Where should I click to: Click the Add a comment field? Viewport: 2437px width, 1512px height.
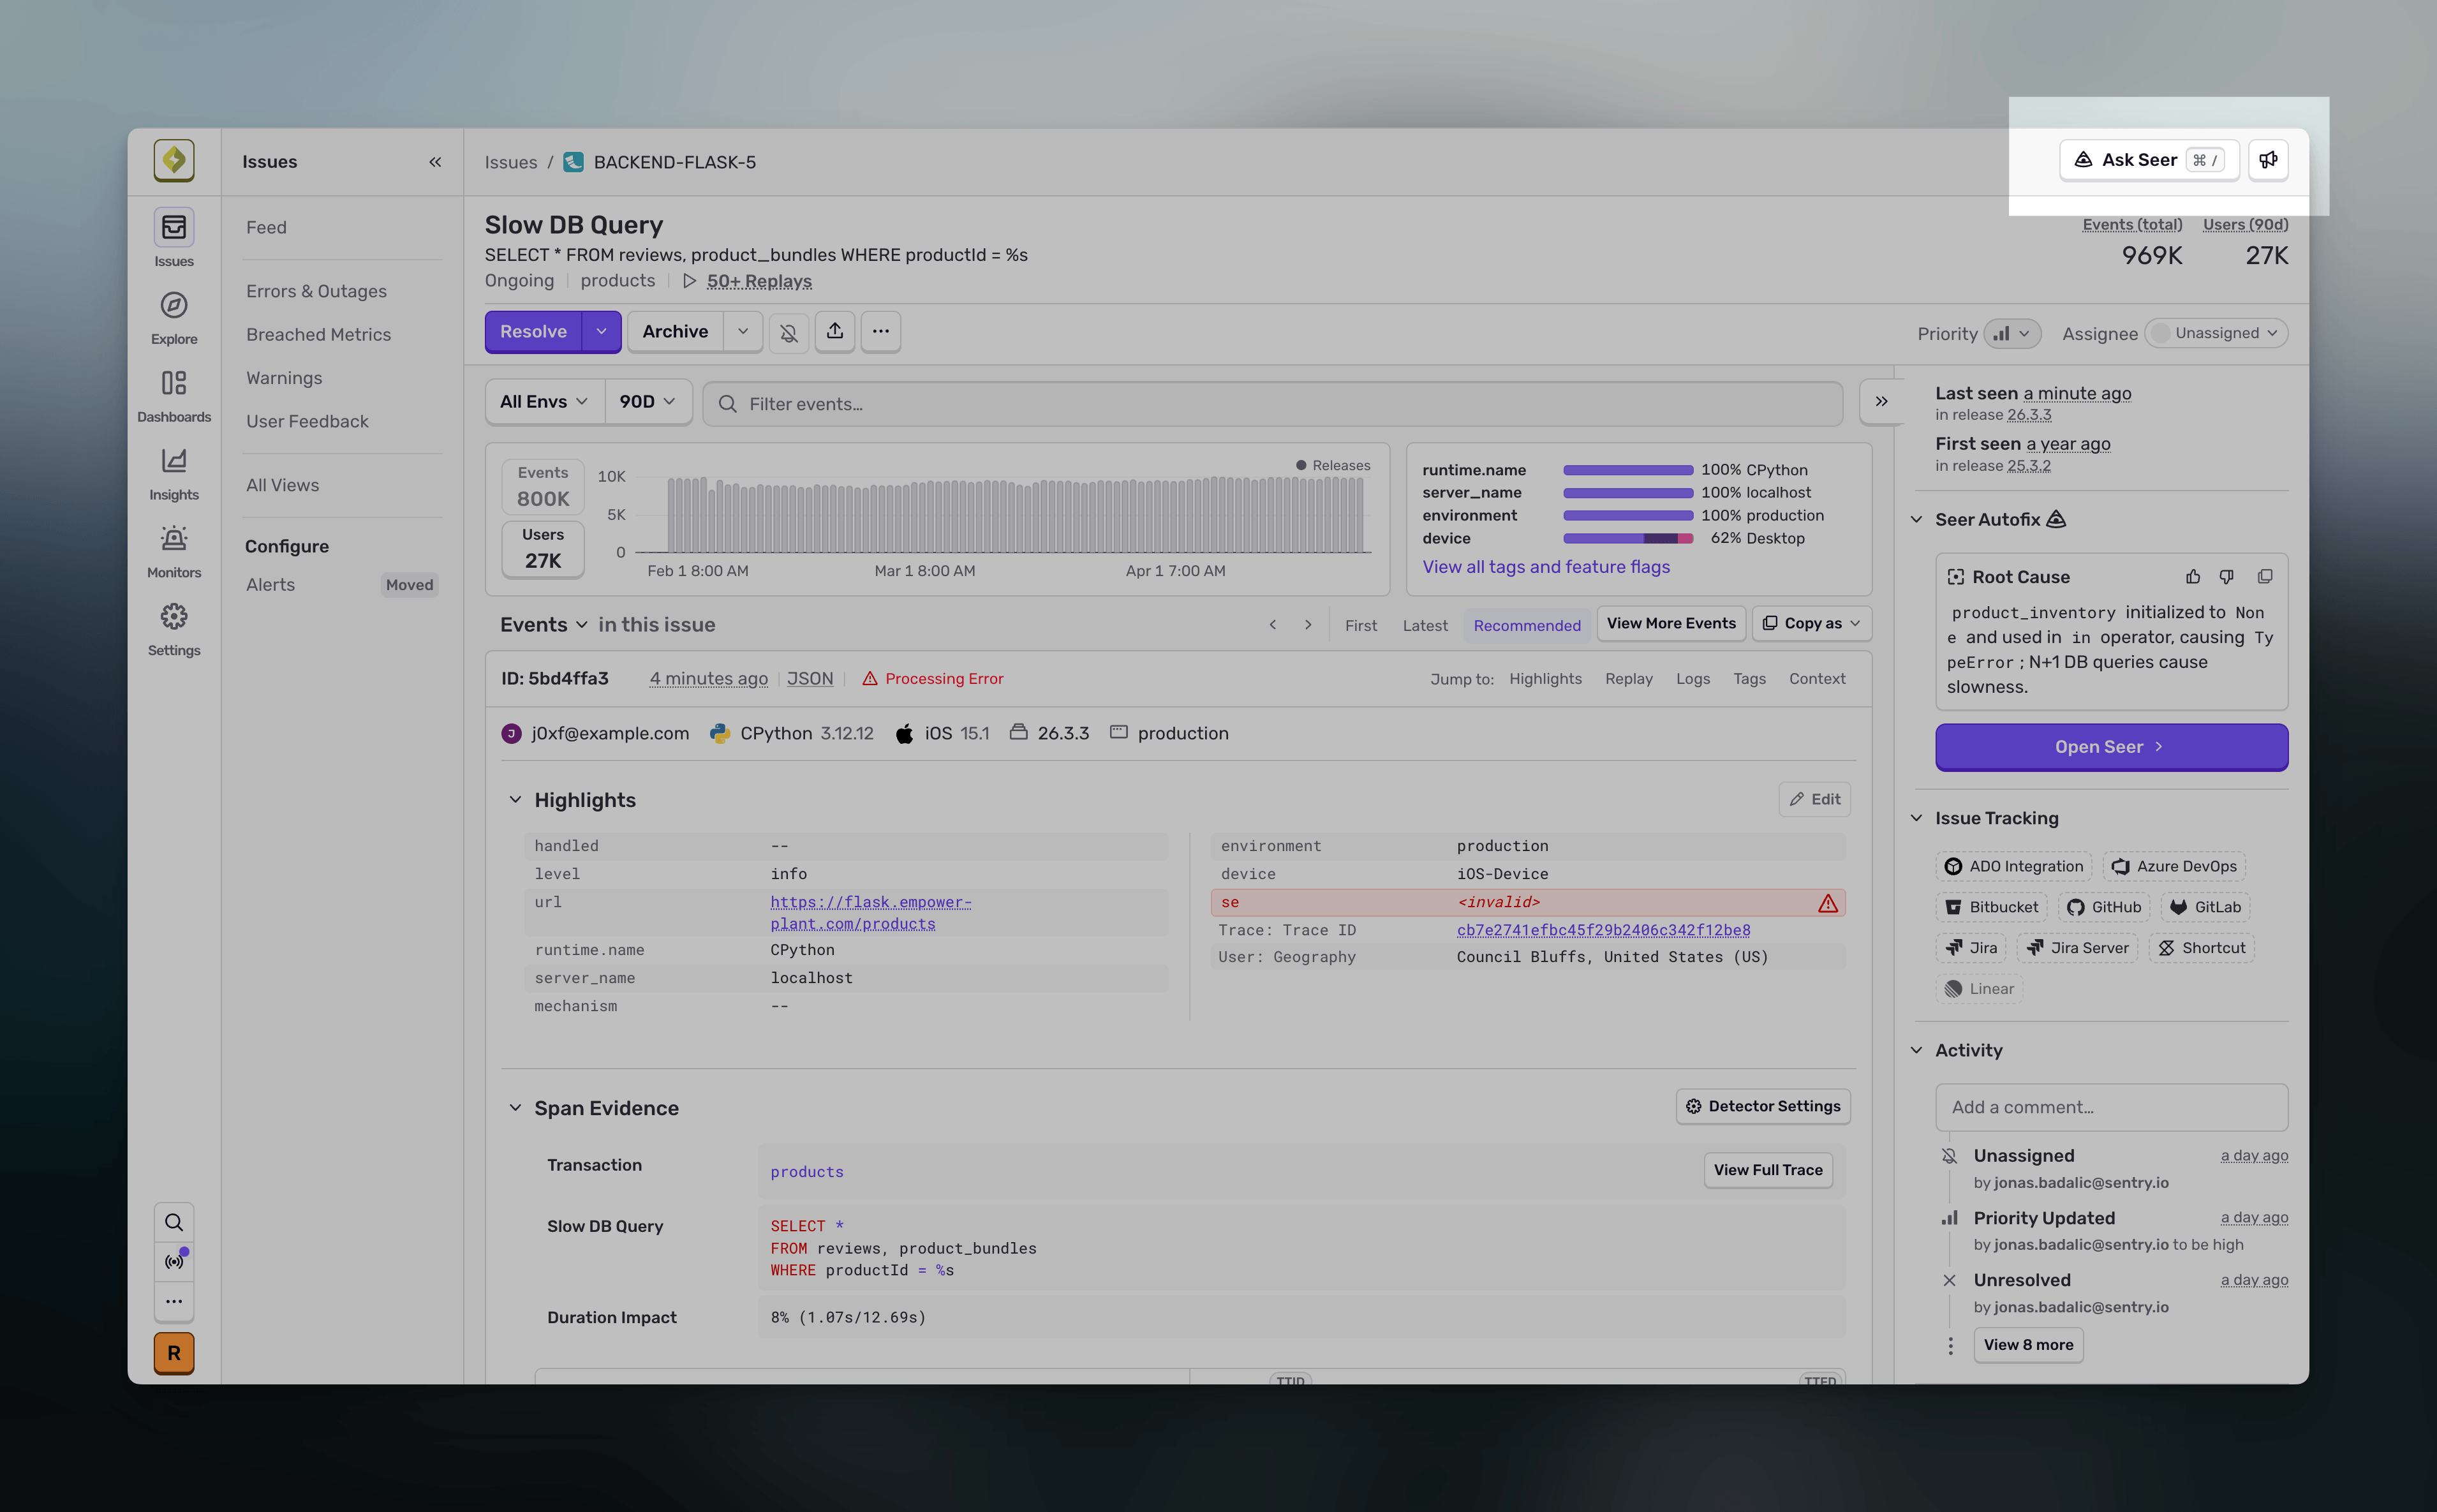coord(2111,1107)
